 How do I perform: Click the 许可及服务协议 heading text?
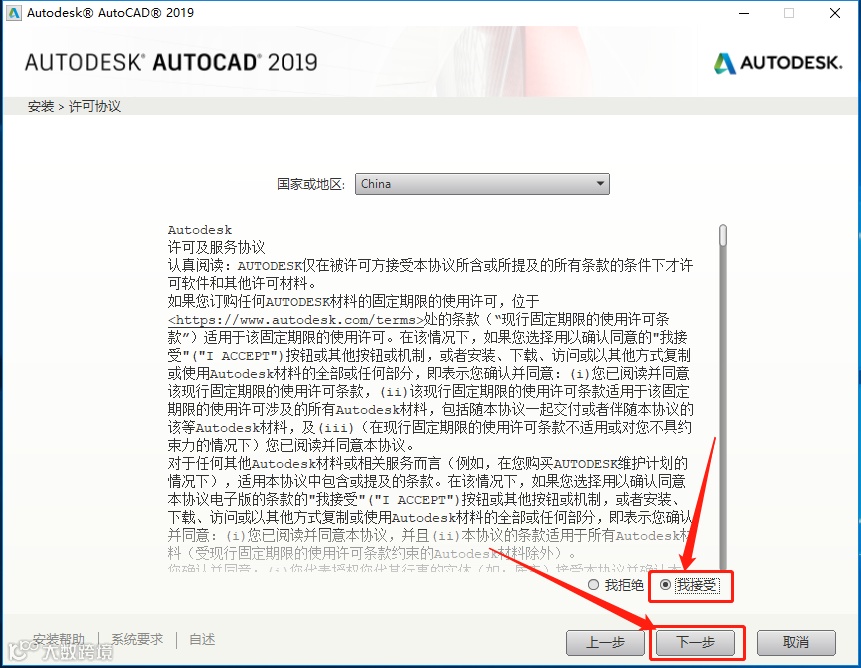[x=216, y=248]
